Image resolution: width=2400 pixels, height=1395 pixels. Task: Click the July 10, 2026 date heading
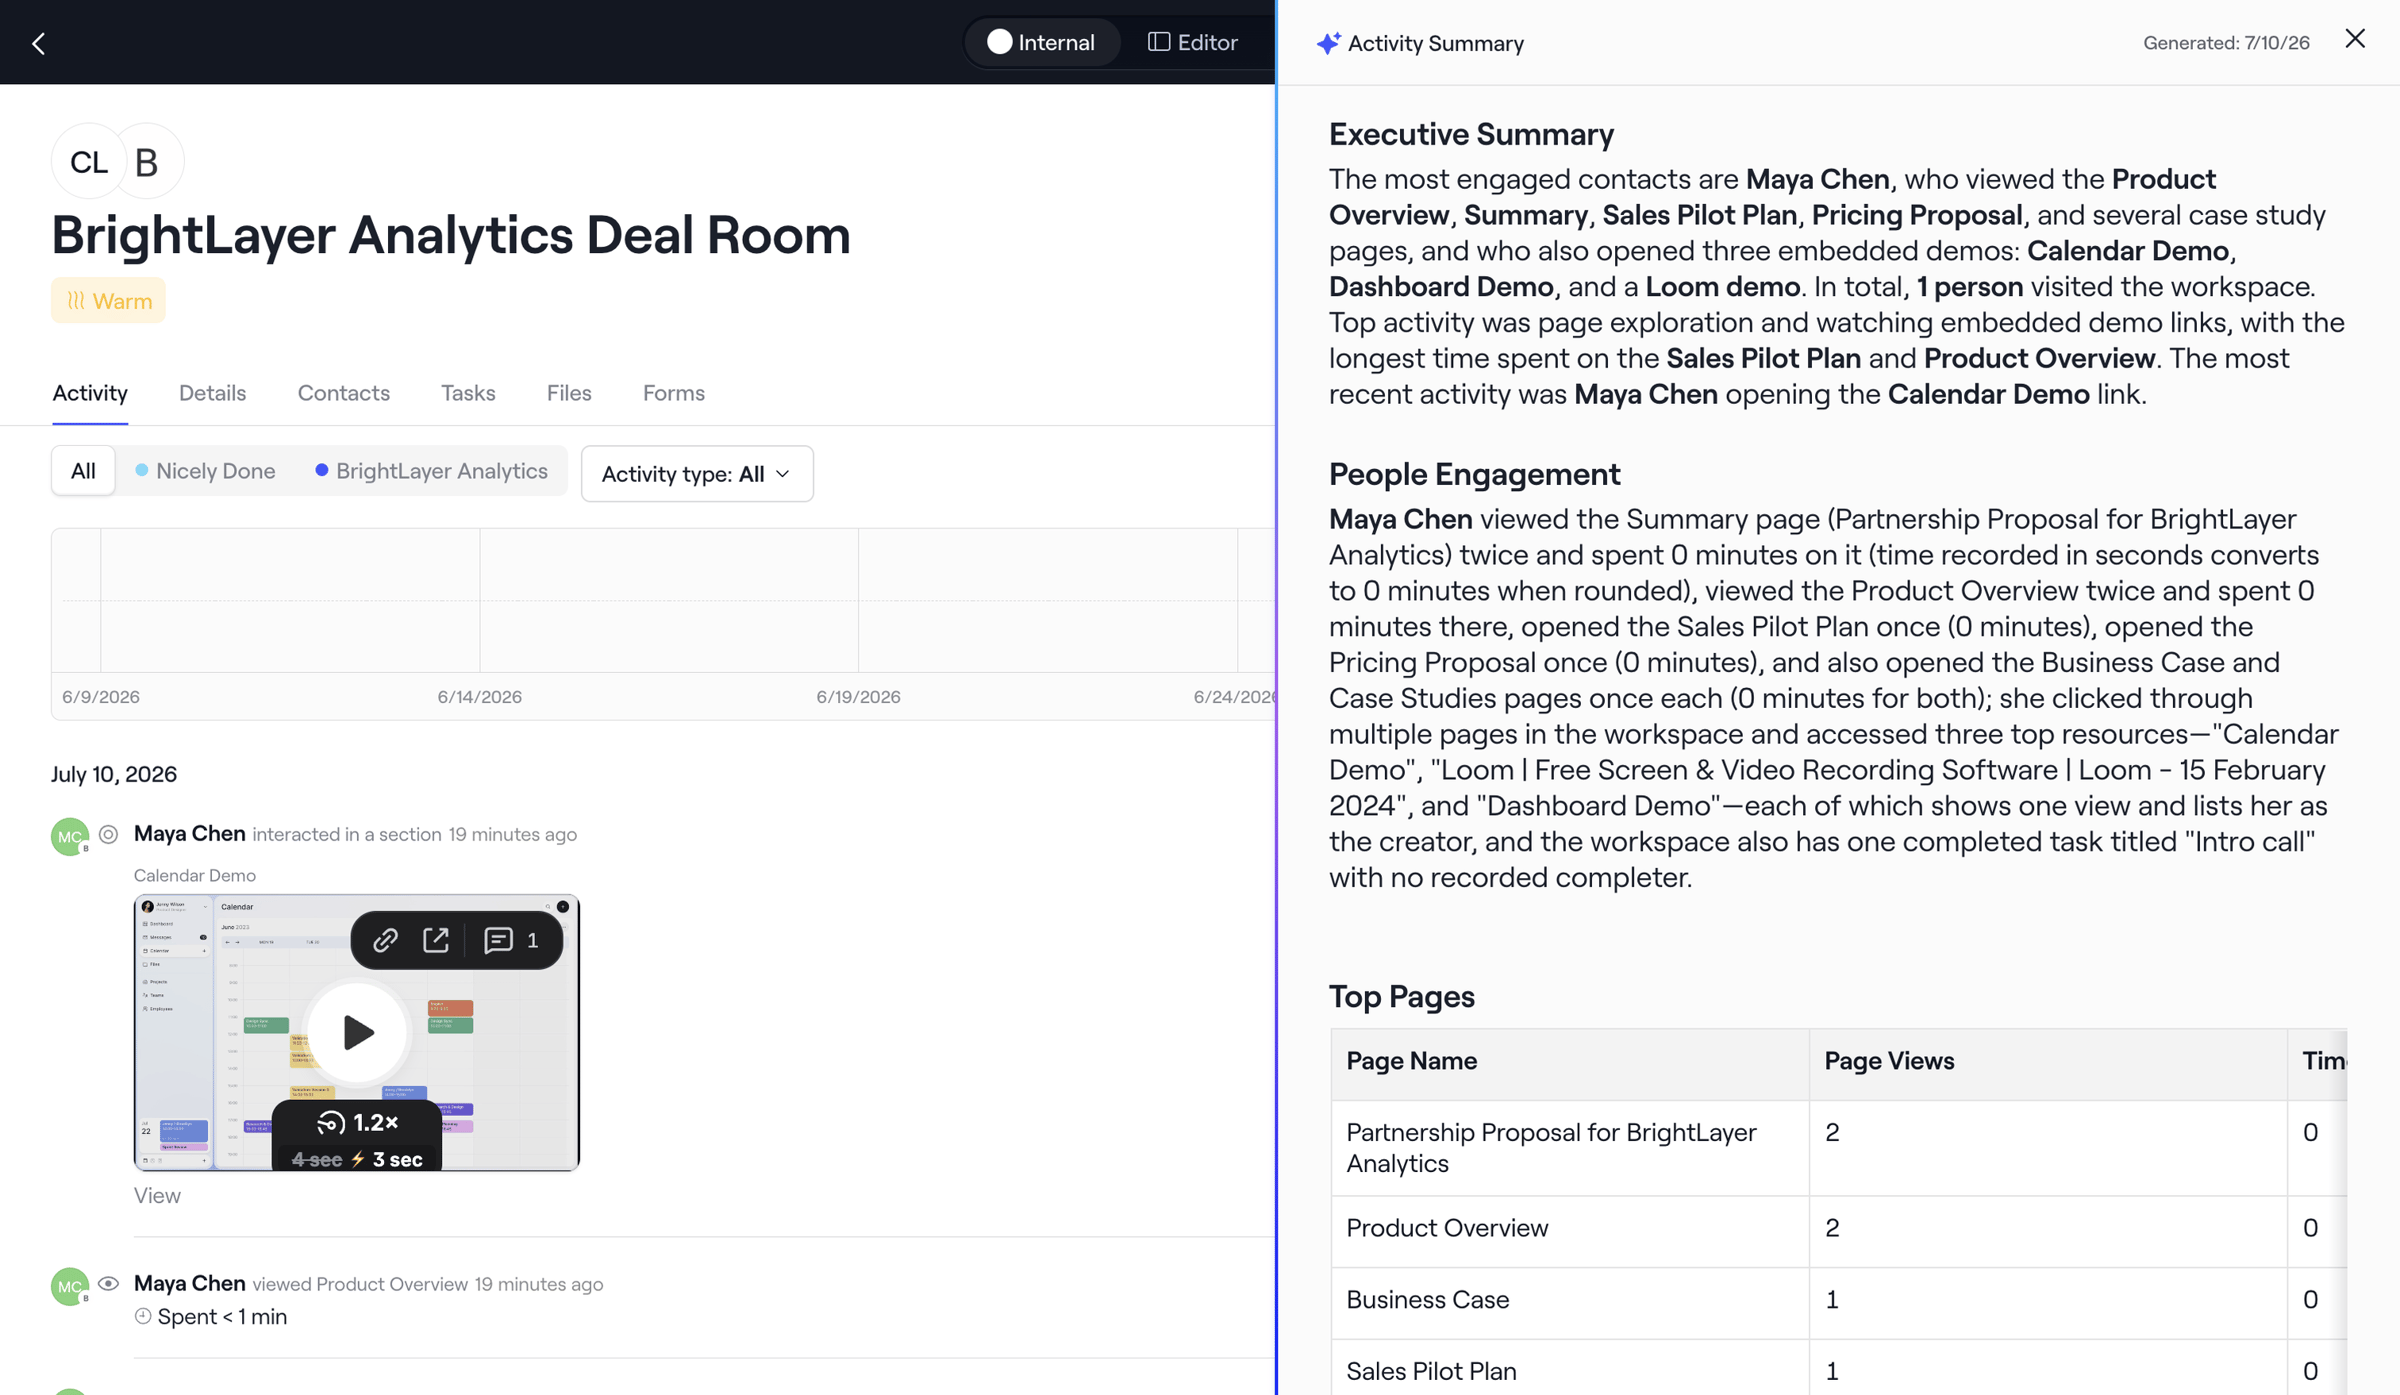coord(114,774)
